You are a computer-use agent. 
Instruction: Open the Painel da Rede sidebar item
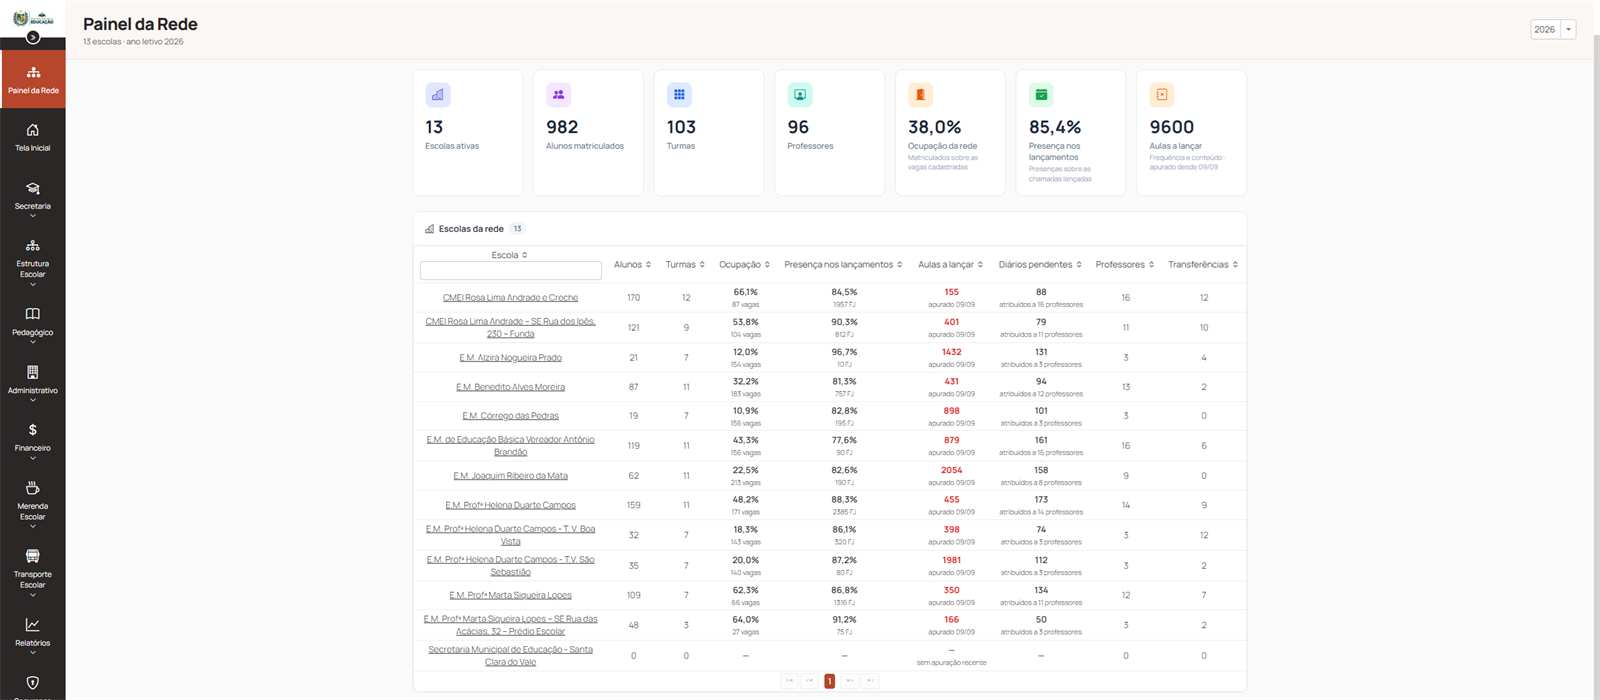[x=33, y=79]
